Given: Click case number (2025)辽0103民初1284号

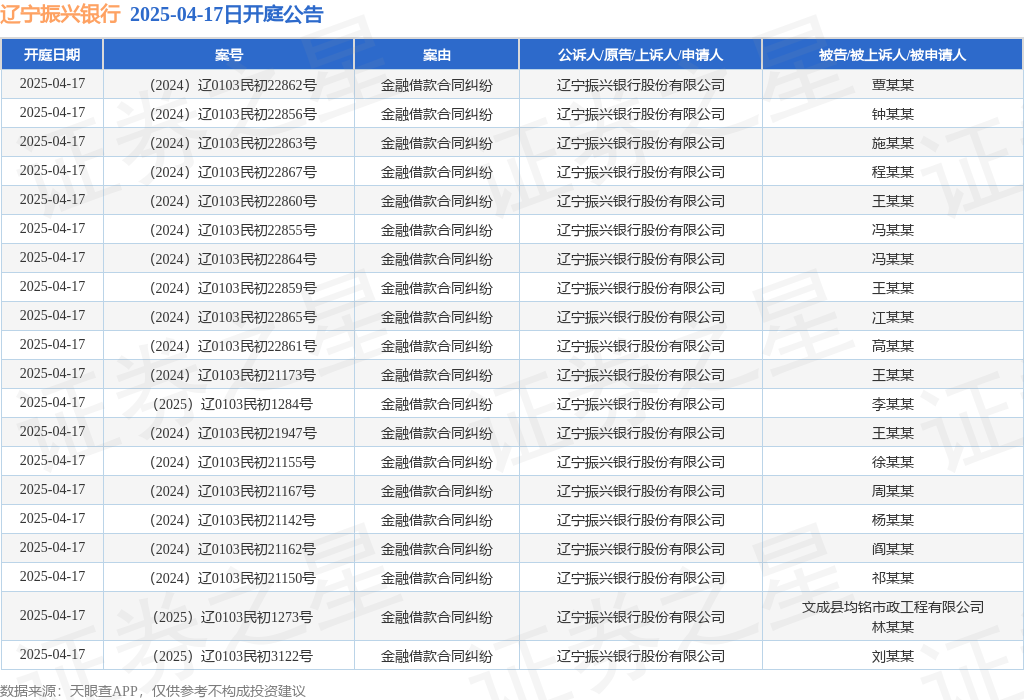Looking at the screenshot, I should point(232,404).
